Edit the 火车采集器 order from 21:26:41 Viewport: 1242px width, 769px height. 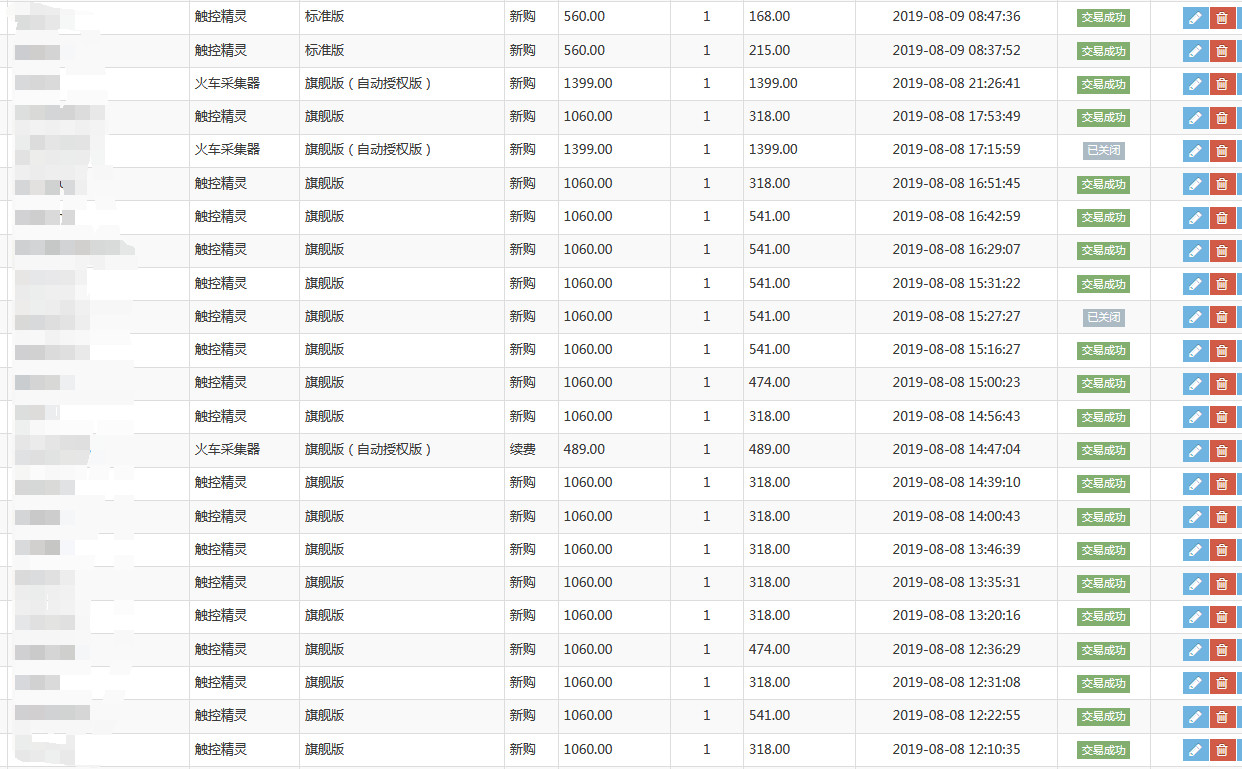coord(1195,84)
